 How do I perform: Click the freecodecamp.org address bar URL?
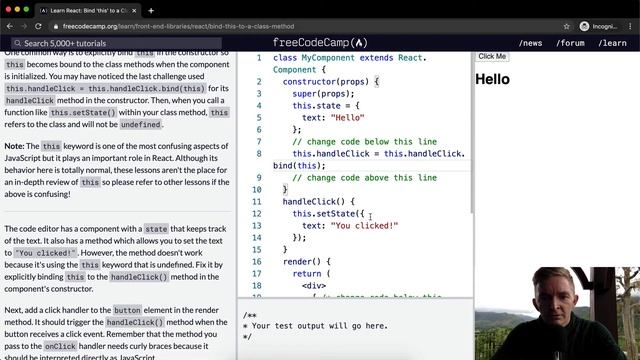[178, 27]
